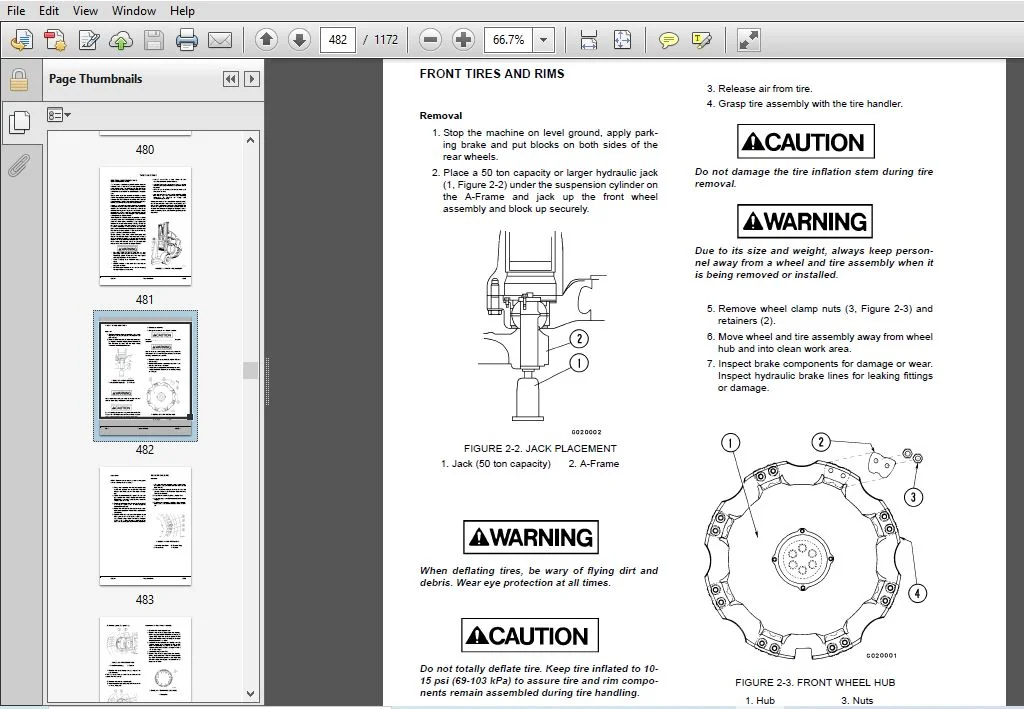Open the Edit menu
This screenshot has height=709, width=1024.
click(48, 10)
